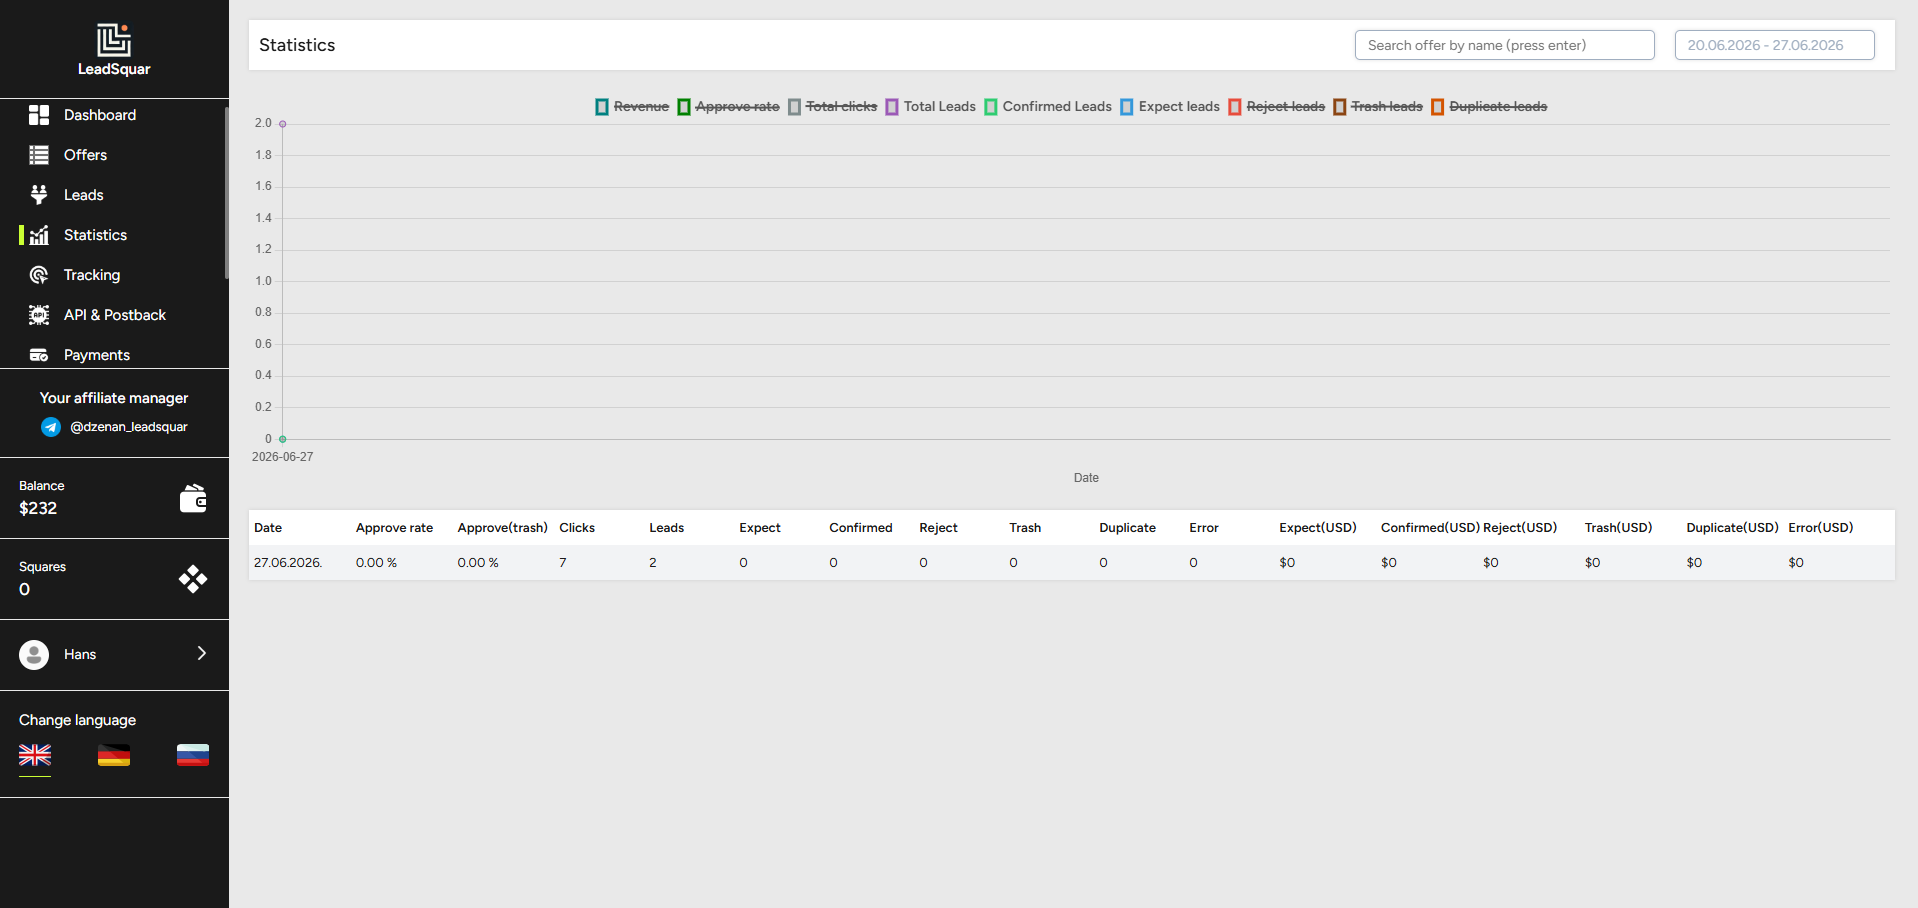This screenshot has width=1918, height=908.
Task: Hide the Confirmed Leads series
Action: pos(1048,107)
